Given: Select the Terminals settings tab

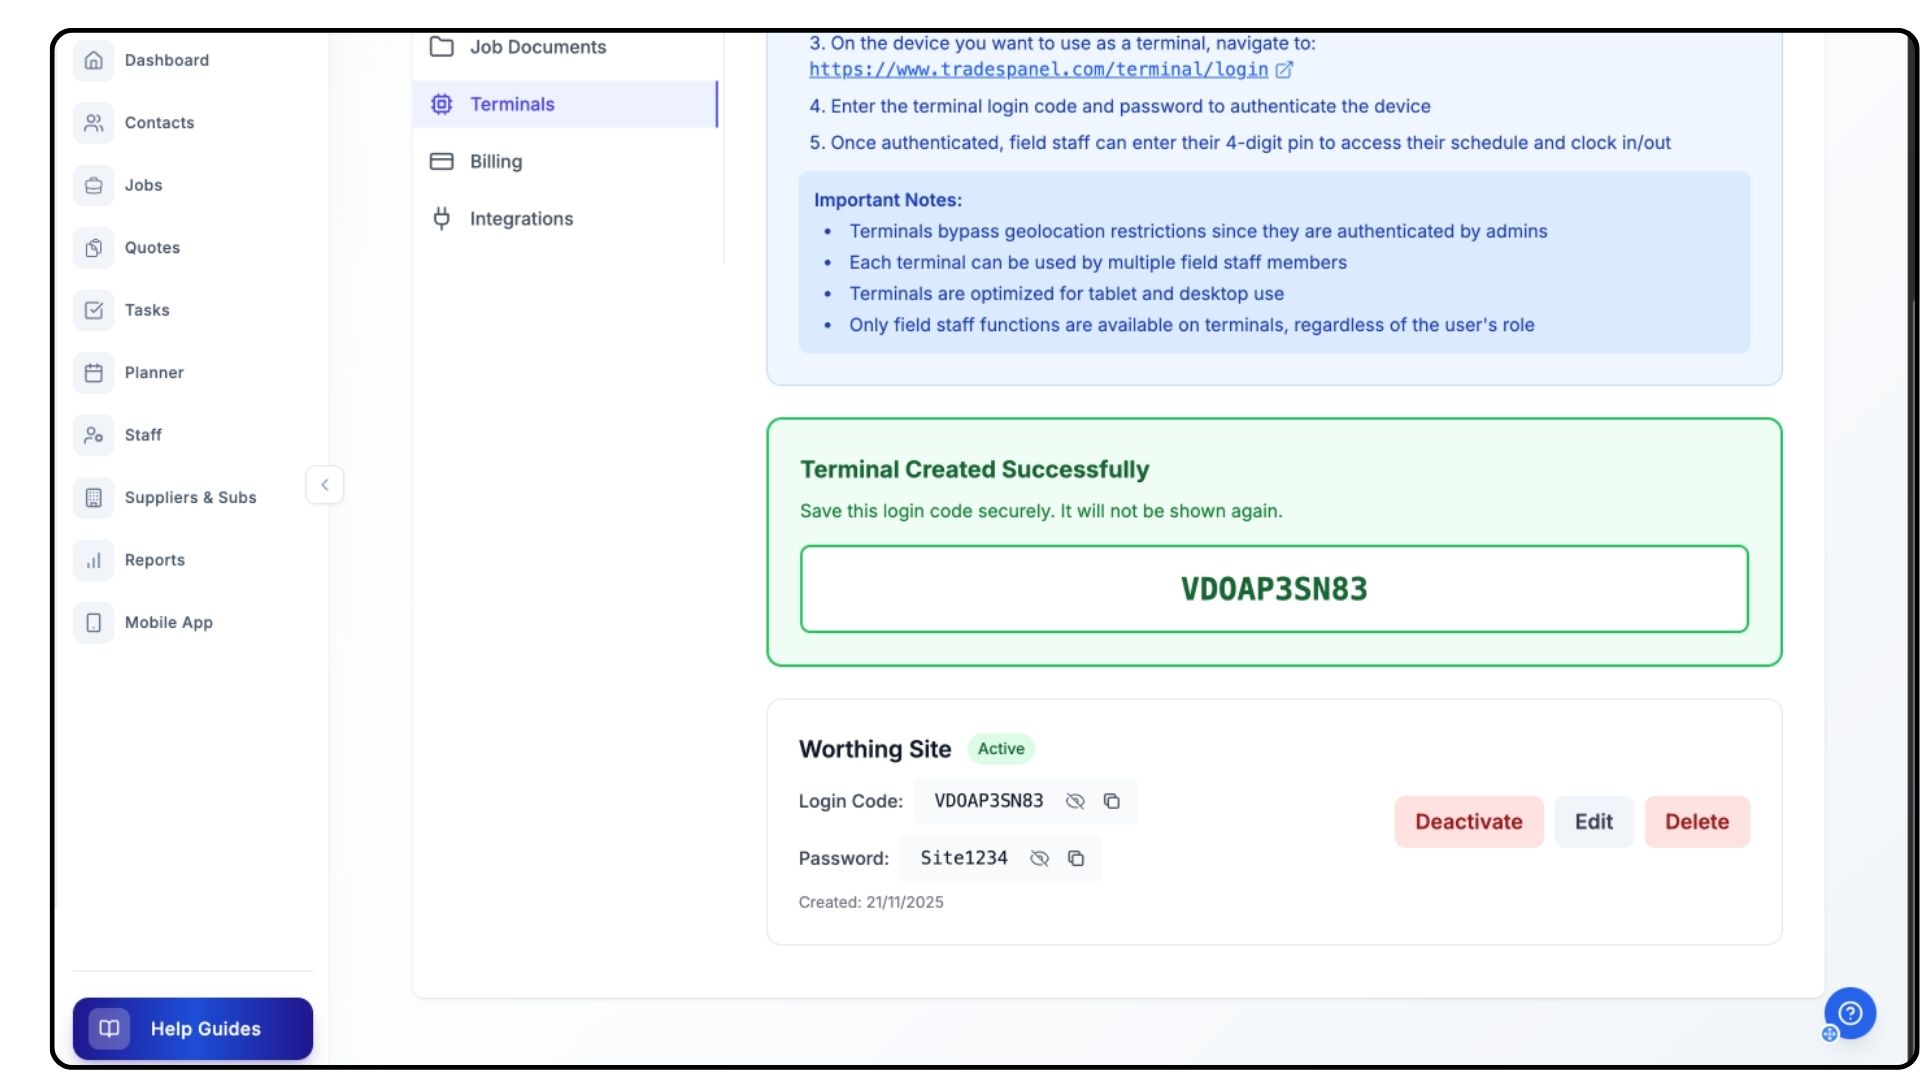Looking at the screenshot, I should coord(512,104).
